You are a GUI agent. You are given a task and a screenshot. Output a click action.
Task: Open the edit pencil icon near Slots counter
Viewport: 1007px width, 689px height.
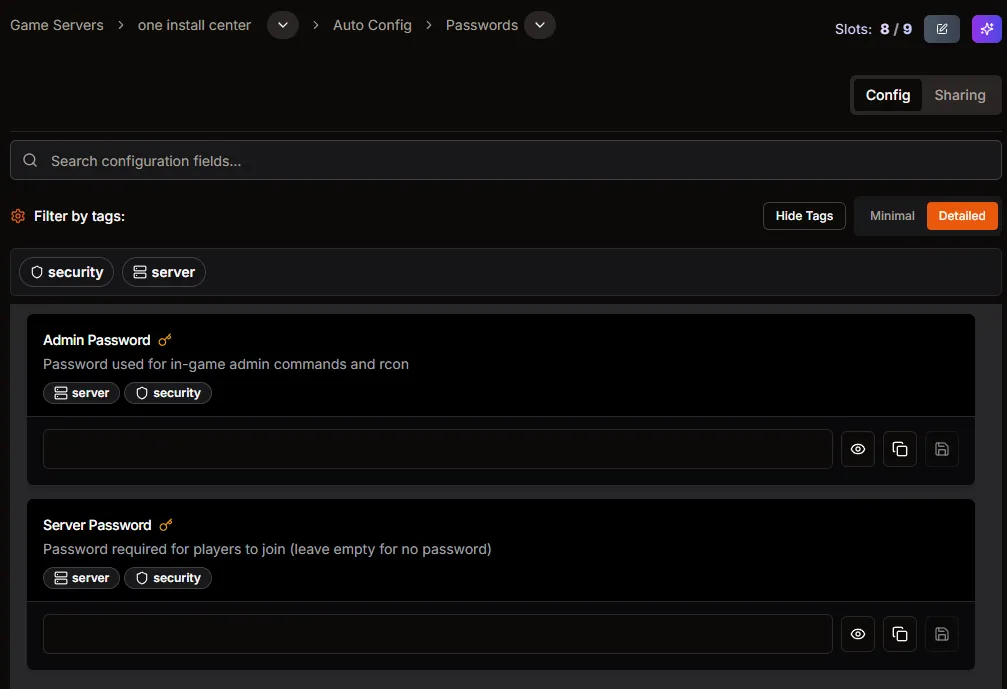[941, 29]
